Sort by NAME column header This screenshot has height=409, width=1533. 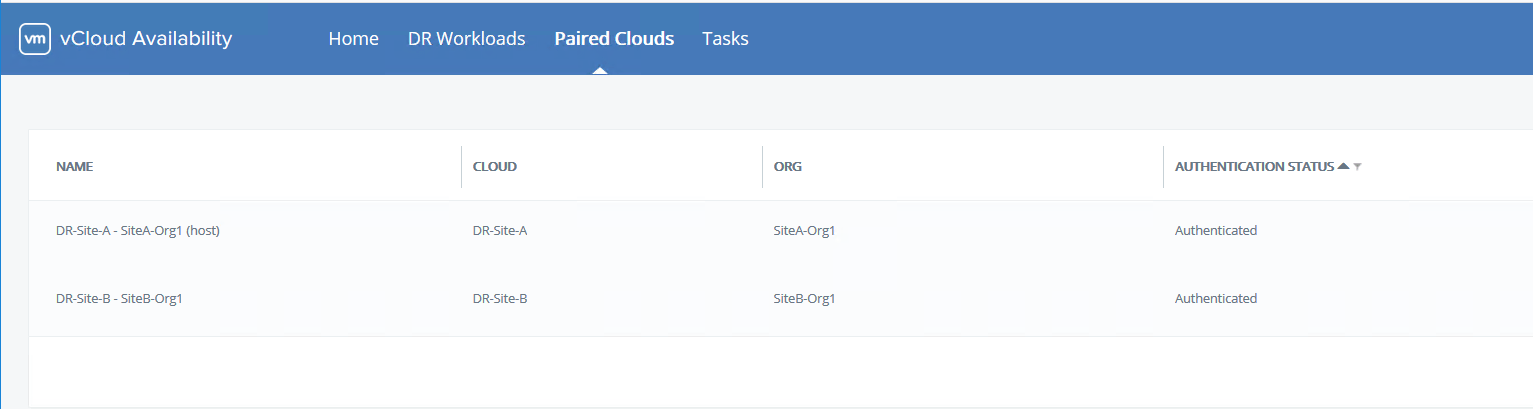click(75, 167)
